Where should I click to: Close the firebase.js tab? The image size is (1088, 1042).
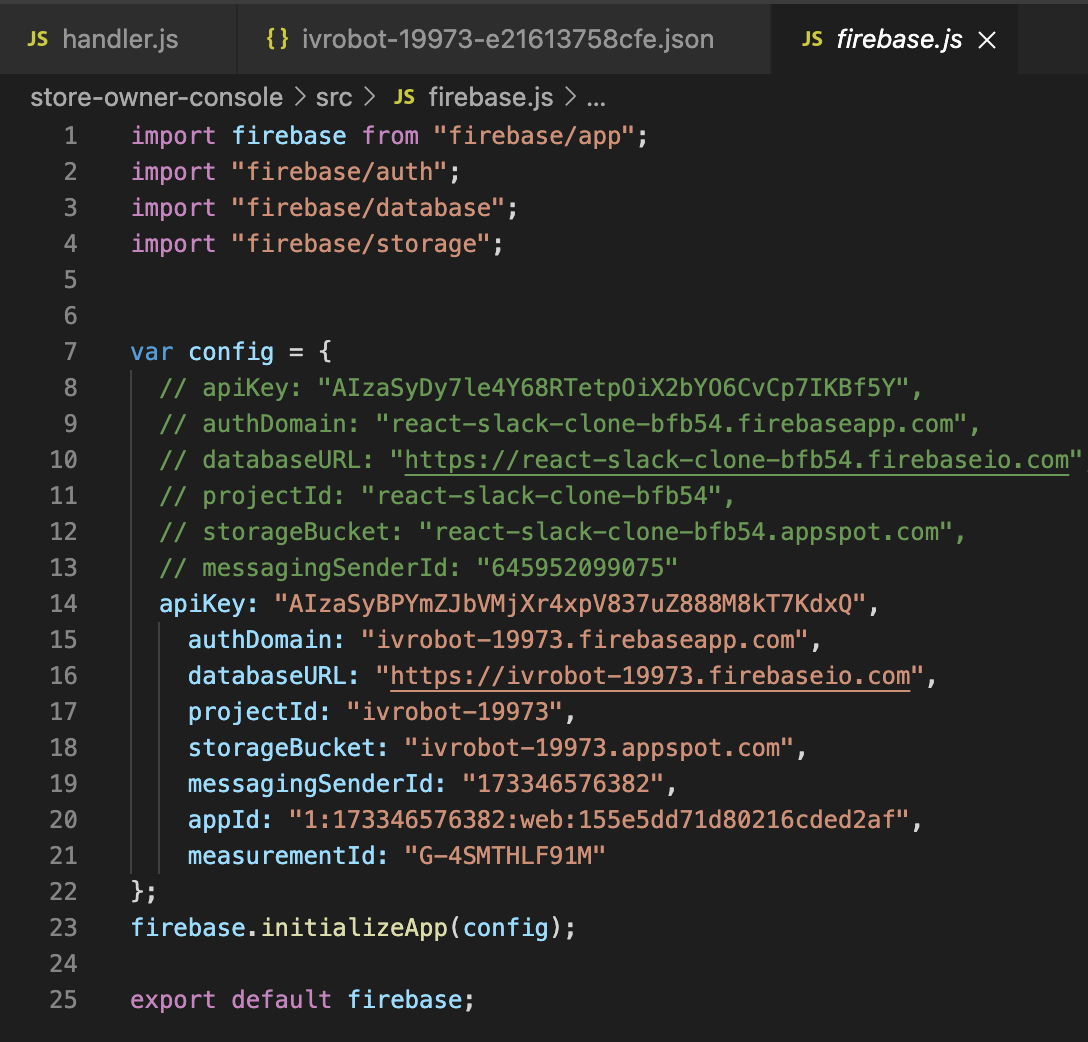[987, 40]
